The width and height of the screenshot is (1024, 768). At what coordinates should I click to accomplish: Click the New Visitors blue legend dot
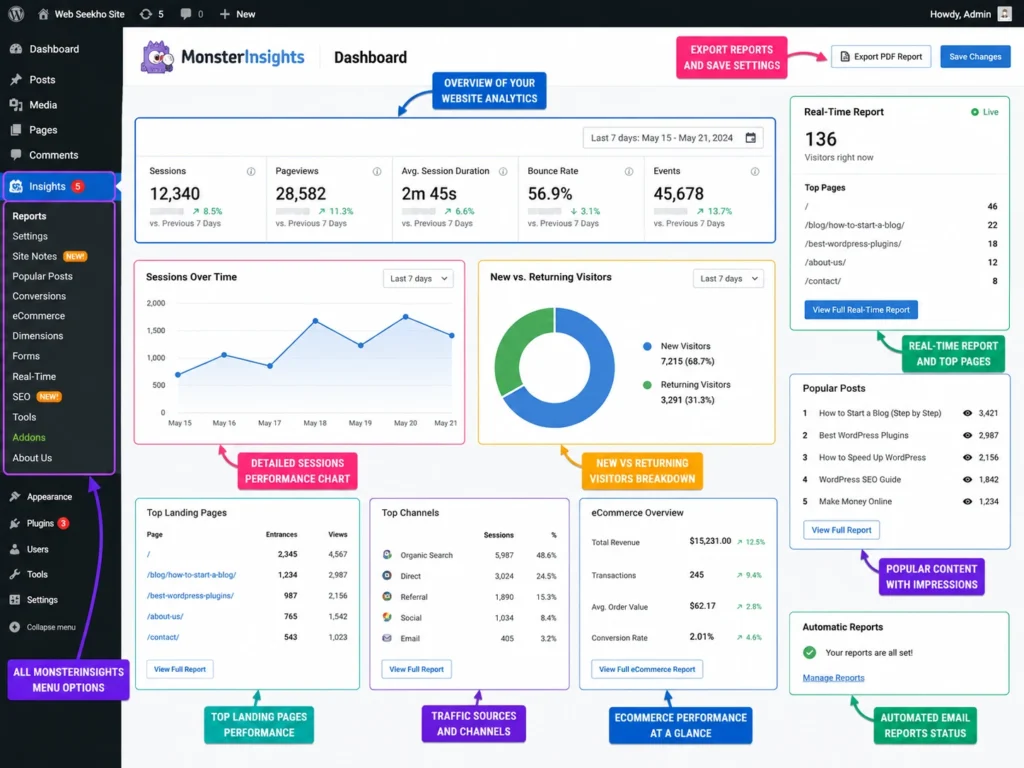tap(647, 346)
